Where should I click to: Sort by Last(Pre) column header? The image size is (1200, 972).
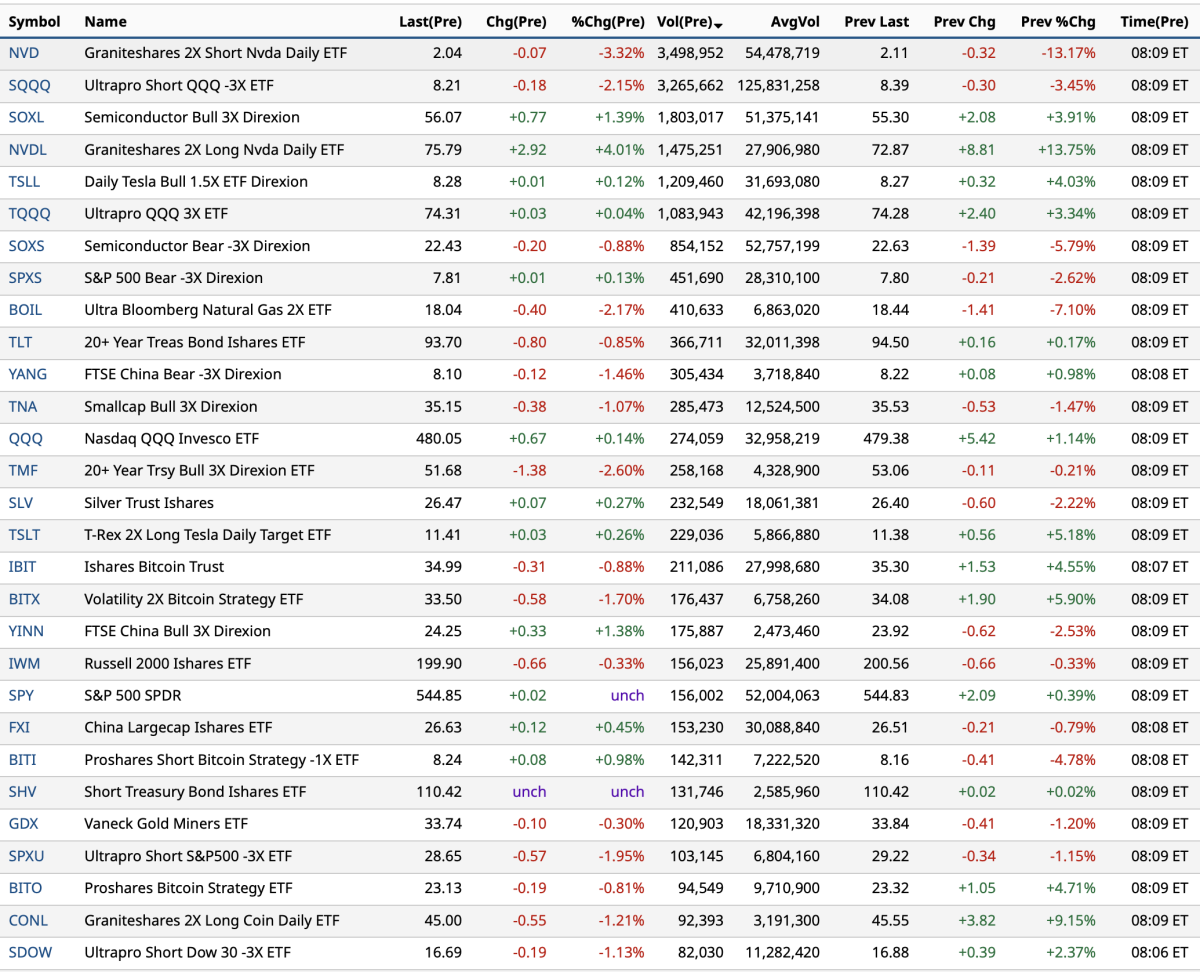tap(430, 21)
